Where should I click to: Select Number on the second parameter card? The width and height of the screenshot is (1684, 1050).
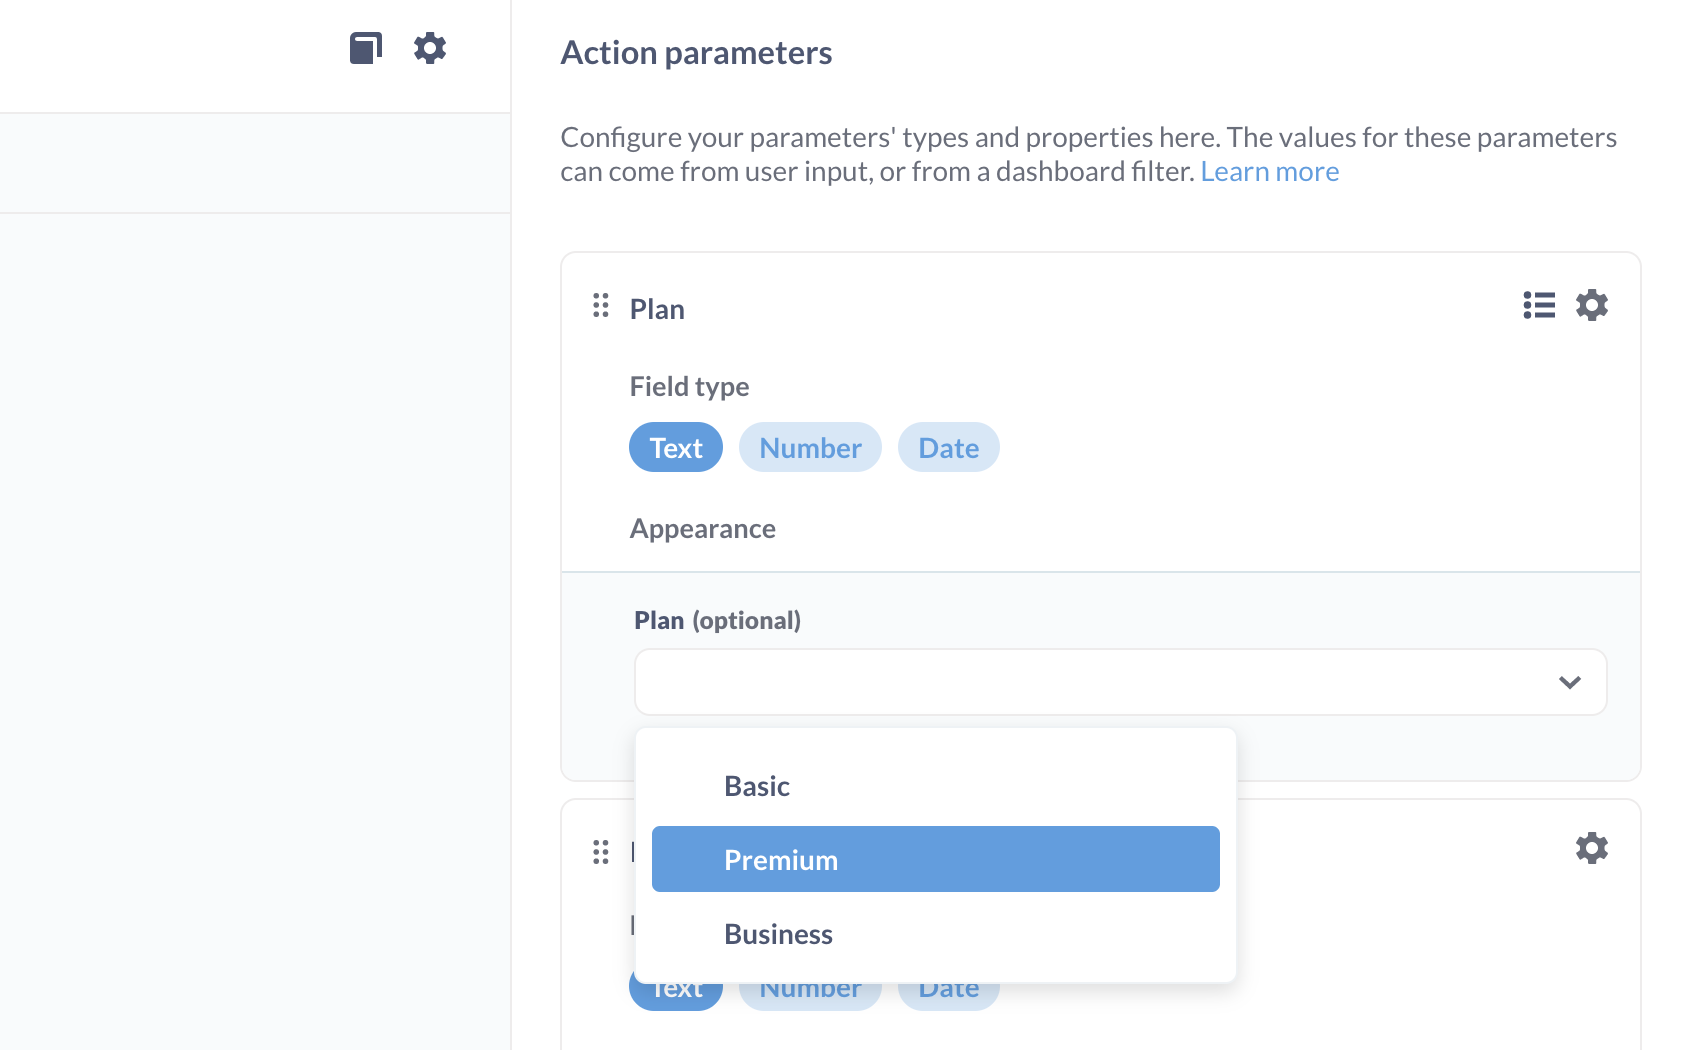coord(810,988)
